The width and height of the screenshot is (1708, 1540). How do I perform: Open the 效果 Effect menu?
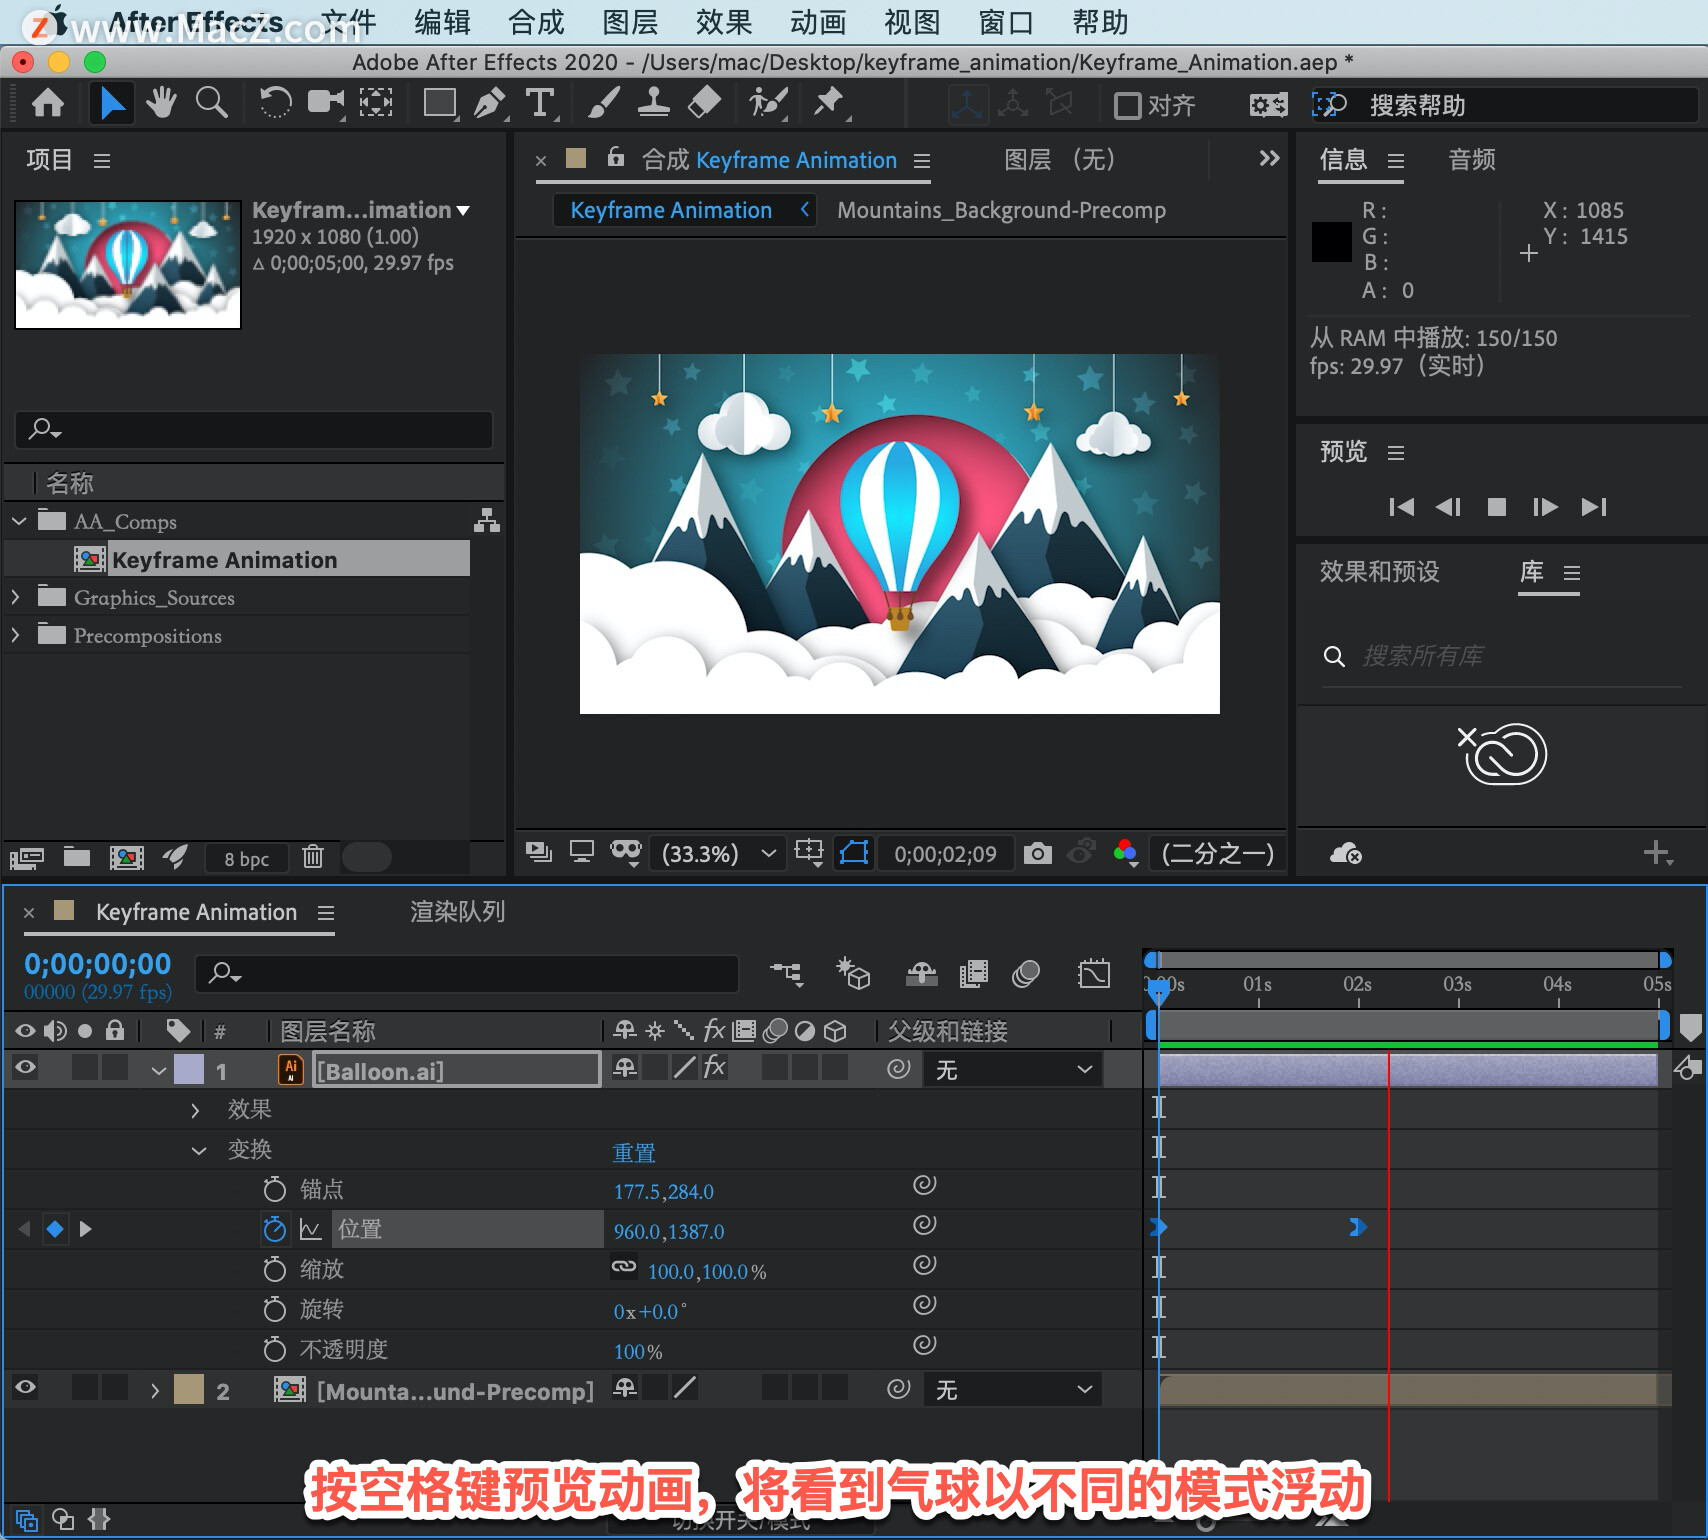point(724,22)
